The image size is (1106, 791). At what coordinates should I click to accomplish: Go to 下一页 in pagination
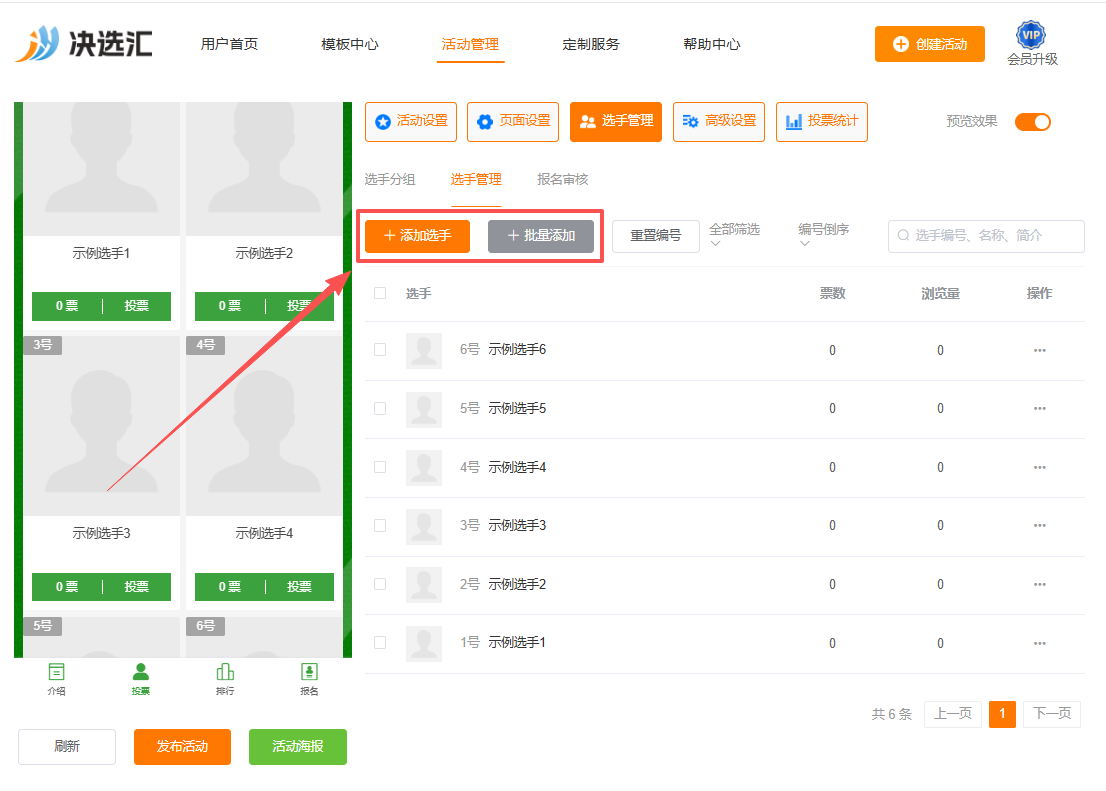1052,714
